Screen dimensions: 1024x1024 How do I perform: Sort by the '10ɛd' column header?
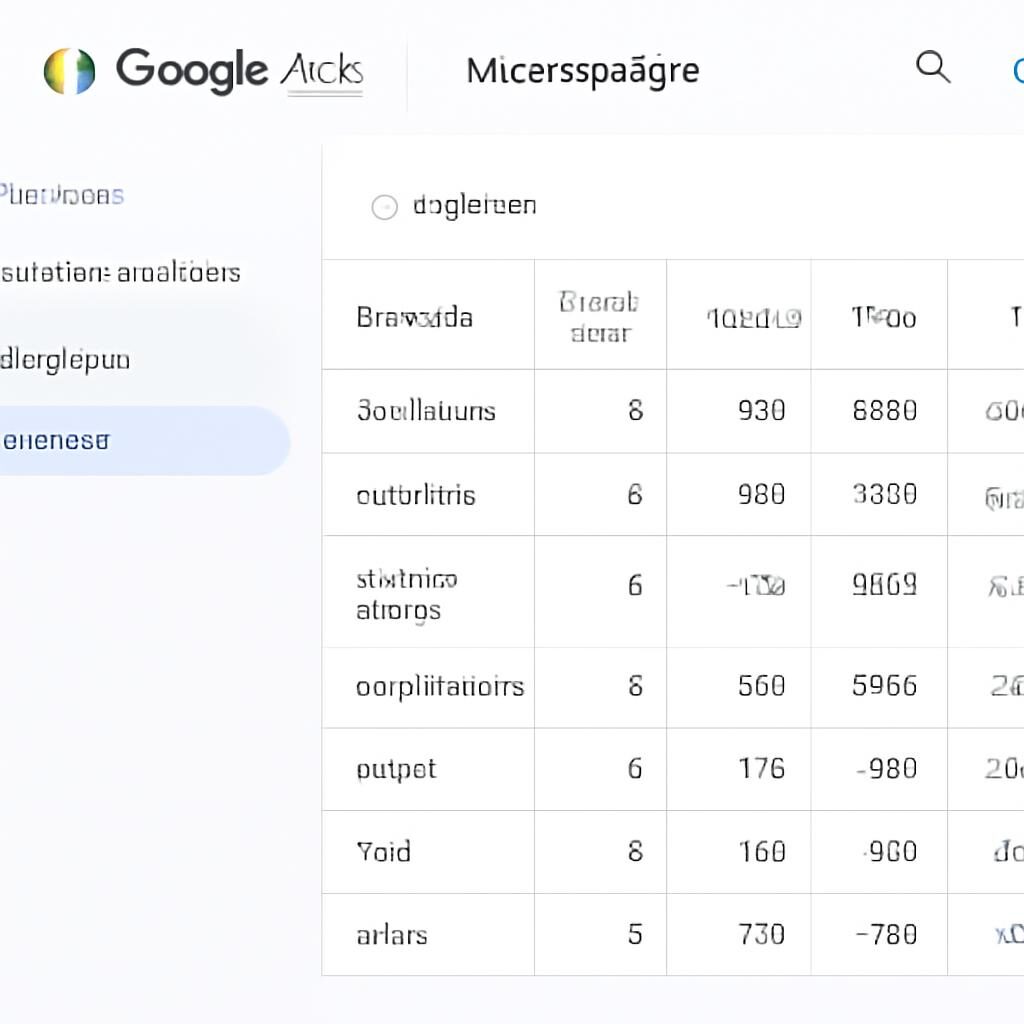(754, 318)
